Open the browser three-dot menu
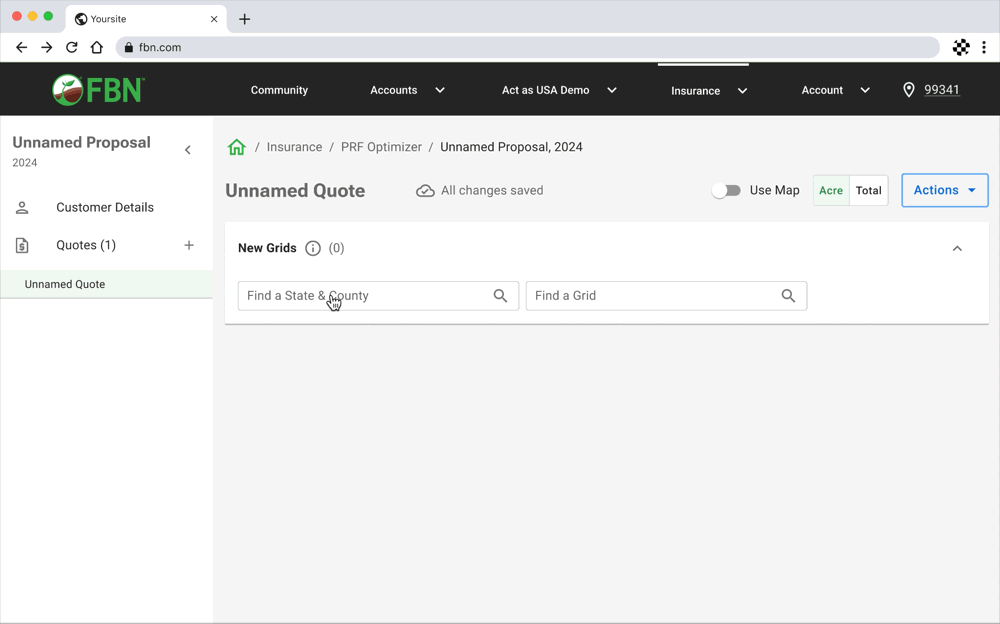 point(983,47)
